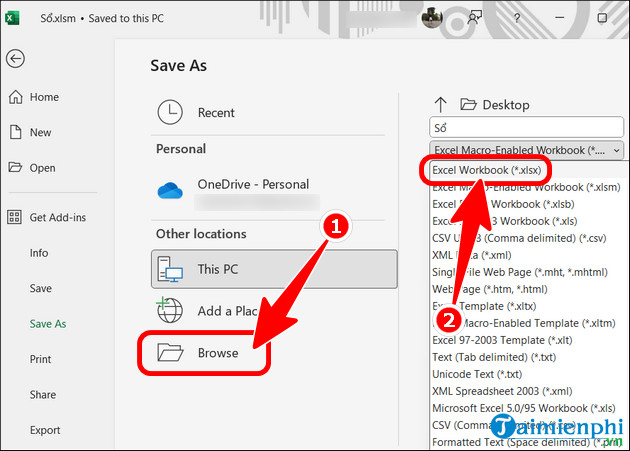This screenshot has height=451, width=630.
Task: Choose the 97-2003 Workbook (*.xls) option
Action: 505,221
